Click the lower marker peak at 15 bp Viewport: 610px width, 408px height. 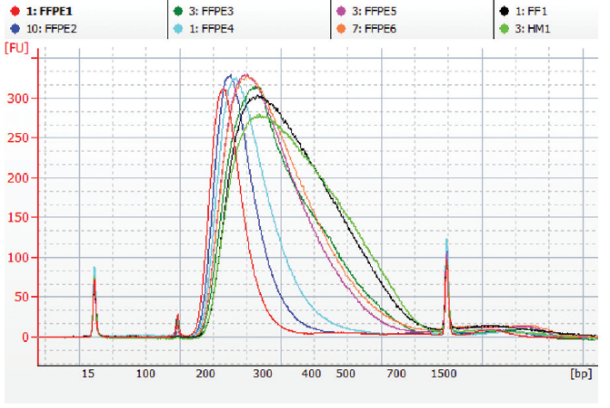point(94,285)
